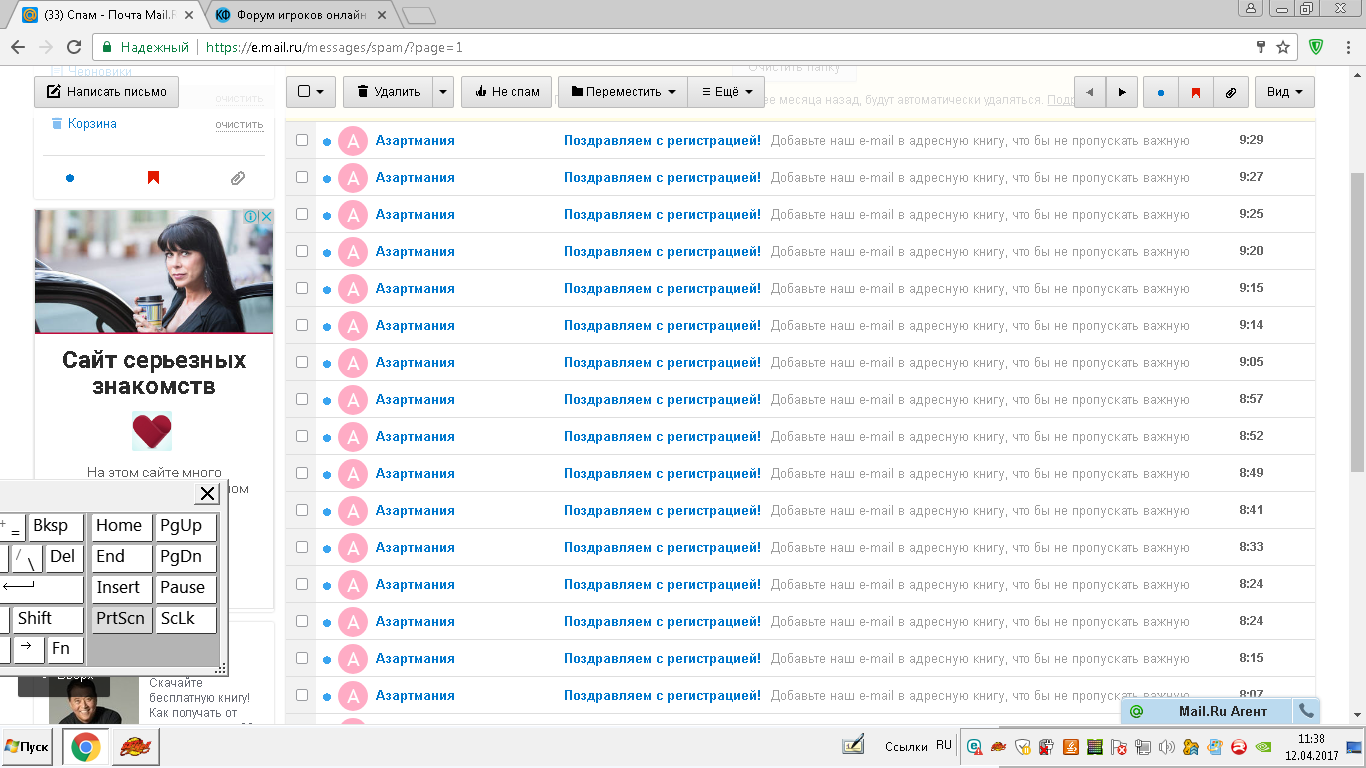The width and height of the screenshot is (1366, 768).
Task: Mark as Не спам button
Action: pyautogui.click(x=506, y=92)
